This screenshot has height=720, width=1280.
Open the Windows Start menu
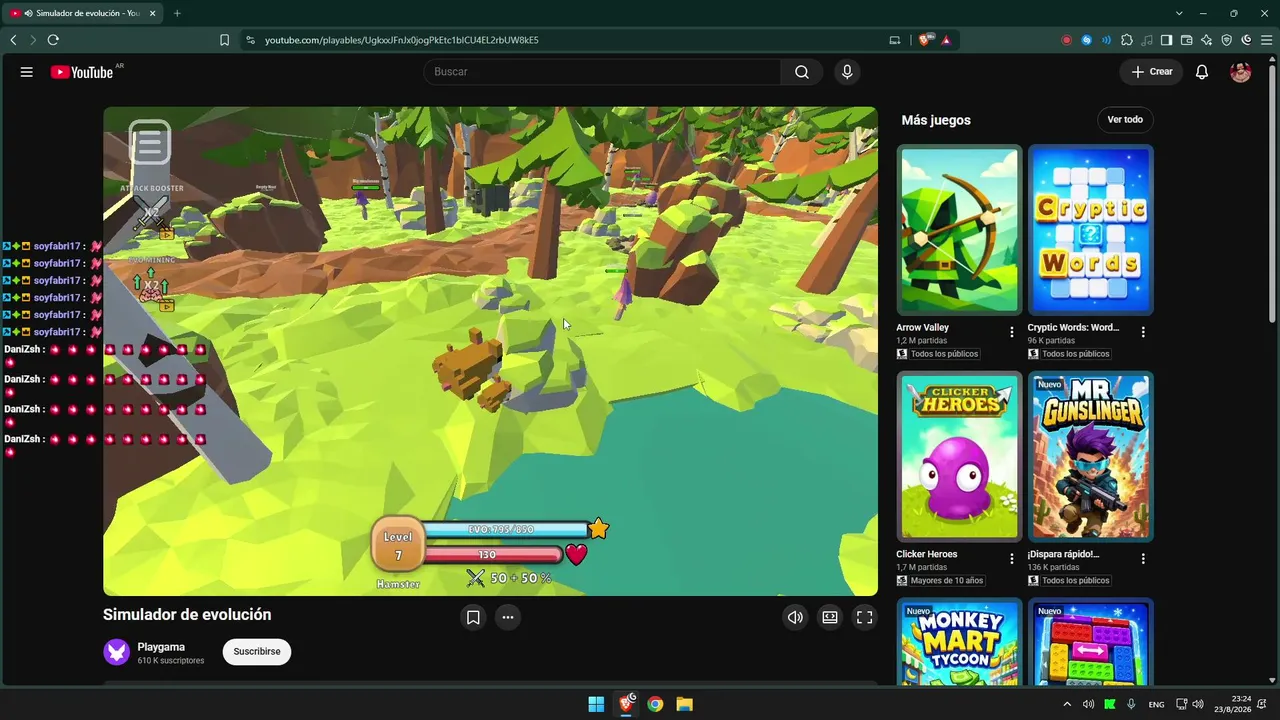click(x=596, y=704)
